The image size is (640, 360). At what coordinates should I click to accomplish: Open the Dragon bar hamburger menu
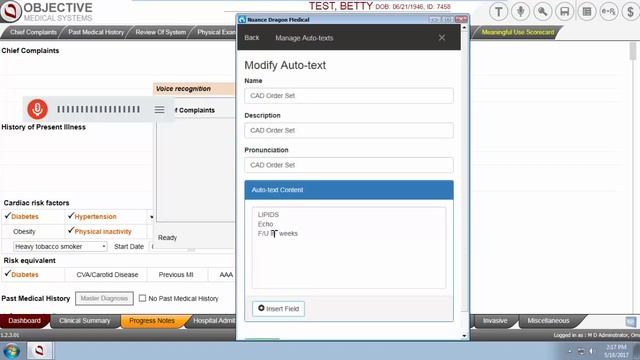click(159, 110)
